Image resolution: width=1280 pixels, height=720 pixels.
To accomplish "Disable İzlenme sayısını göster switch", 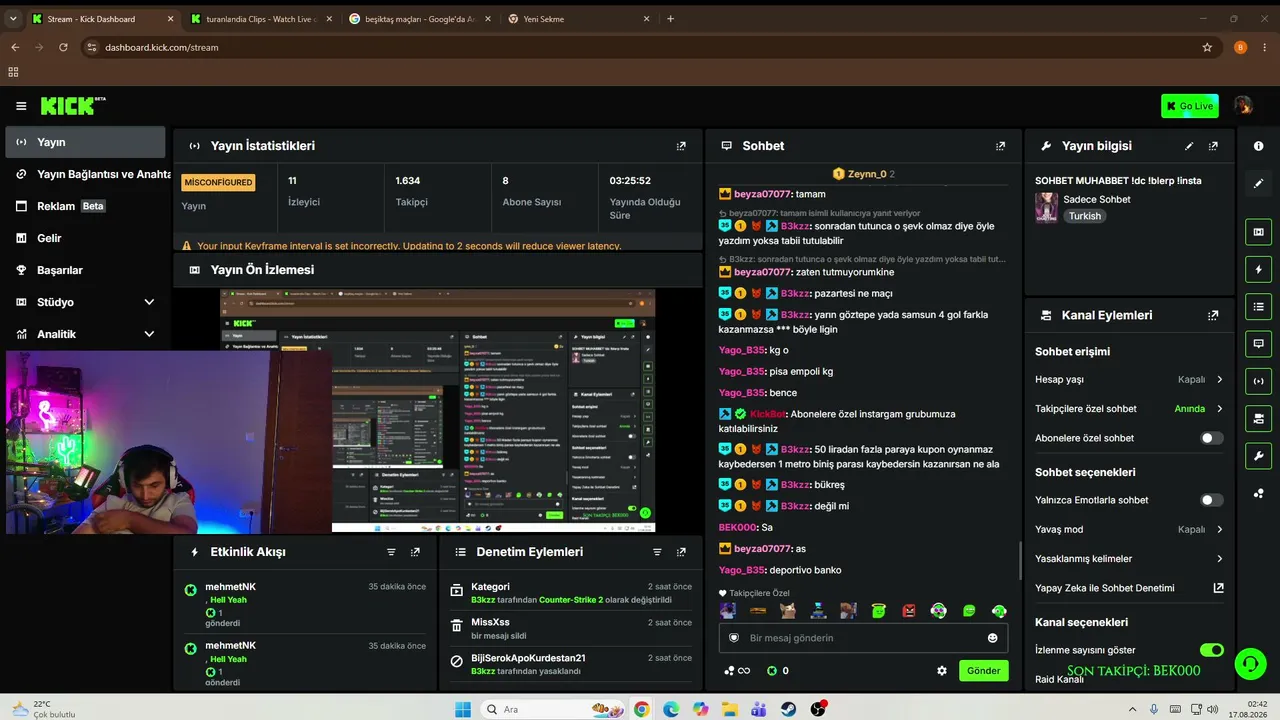I will [1212, 650].
